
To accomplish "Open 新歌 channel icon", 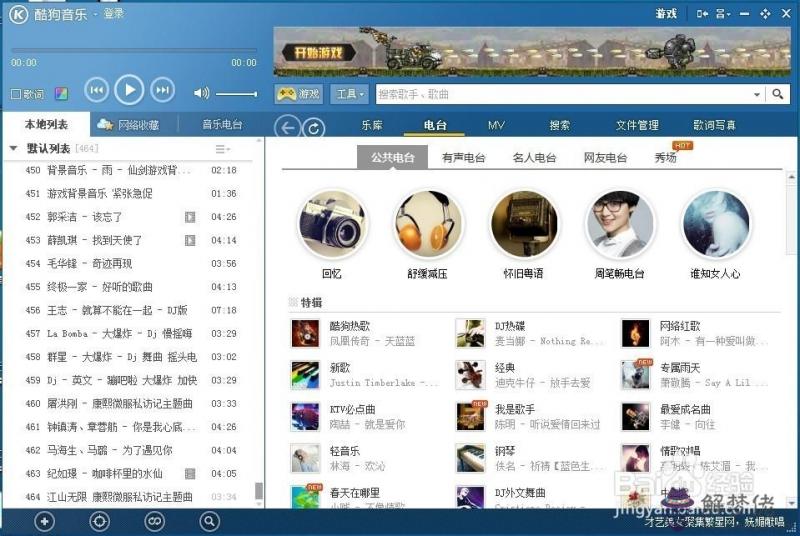I will point(305,375).
